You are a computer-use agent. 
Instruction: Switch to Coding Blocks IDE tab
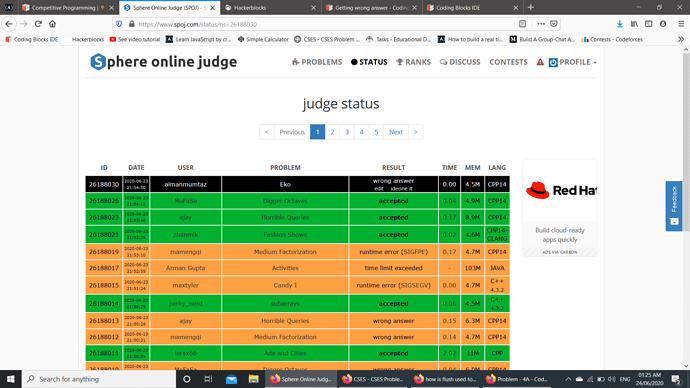coord(472,7)
